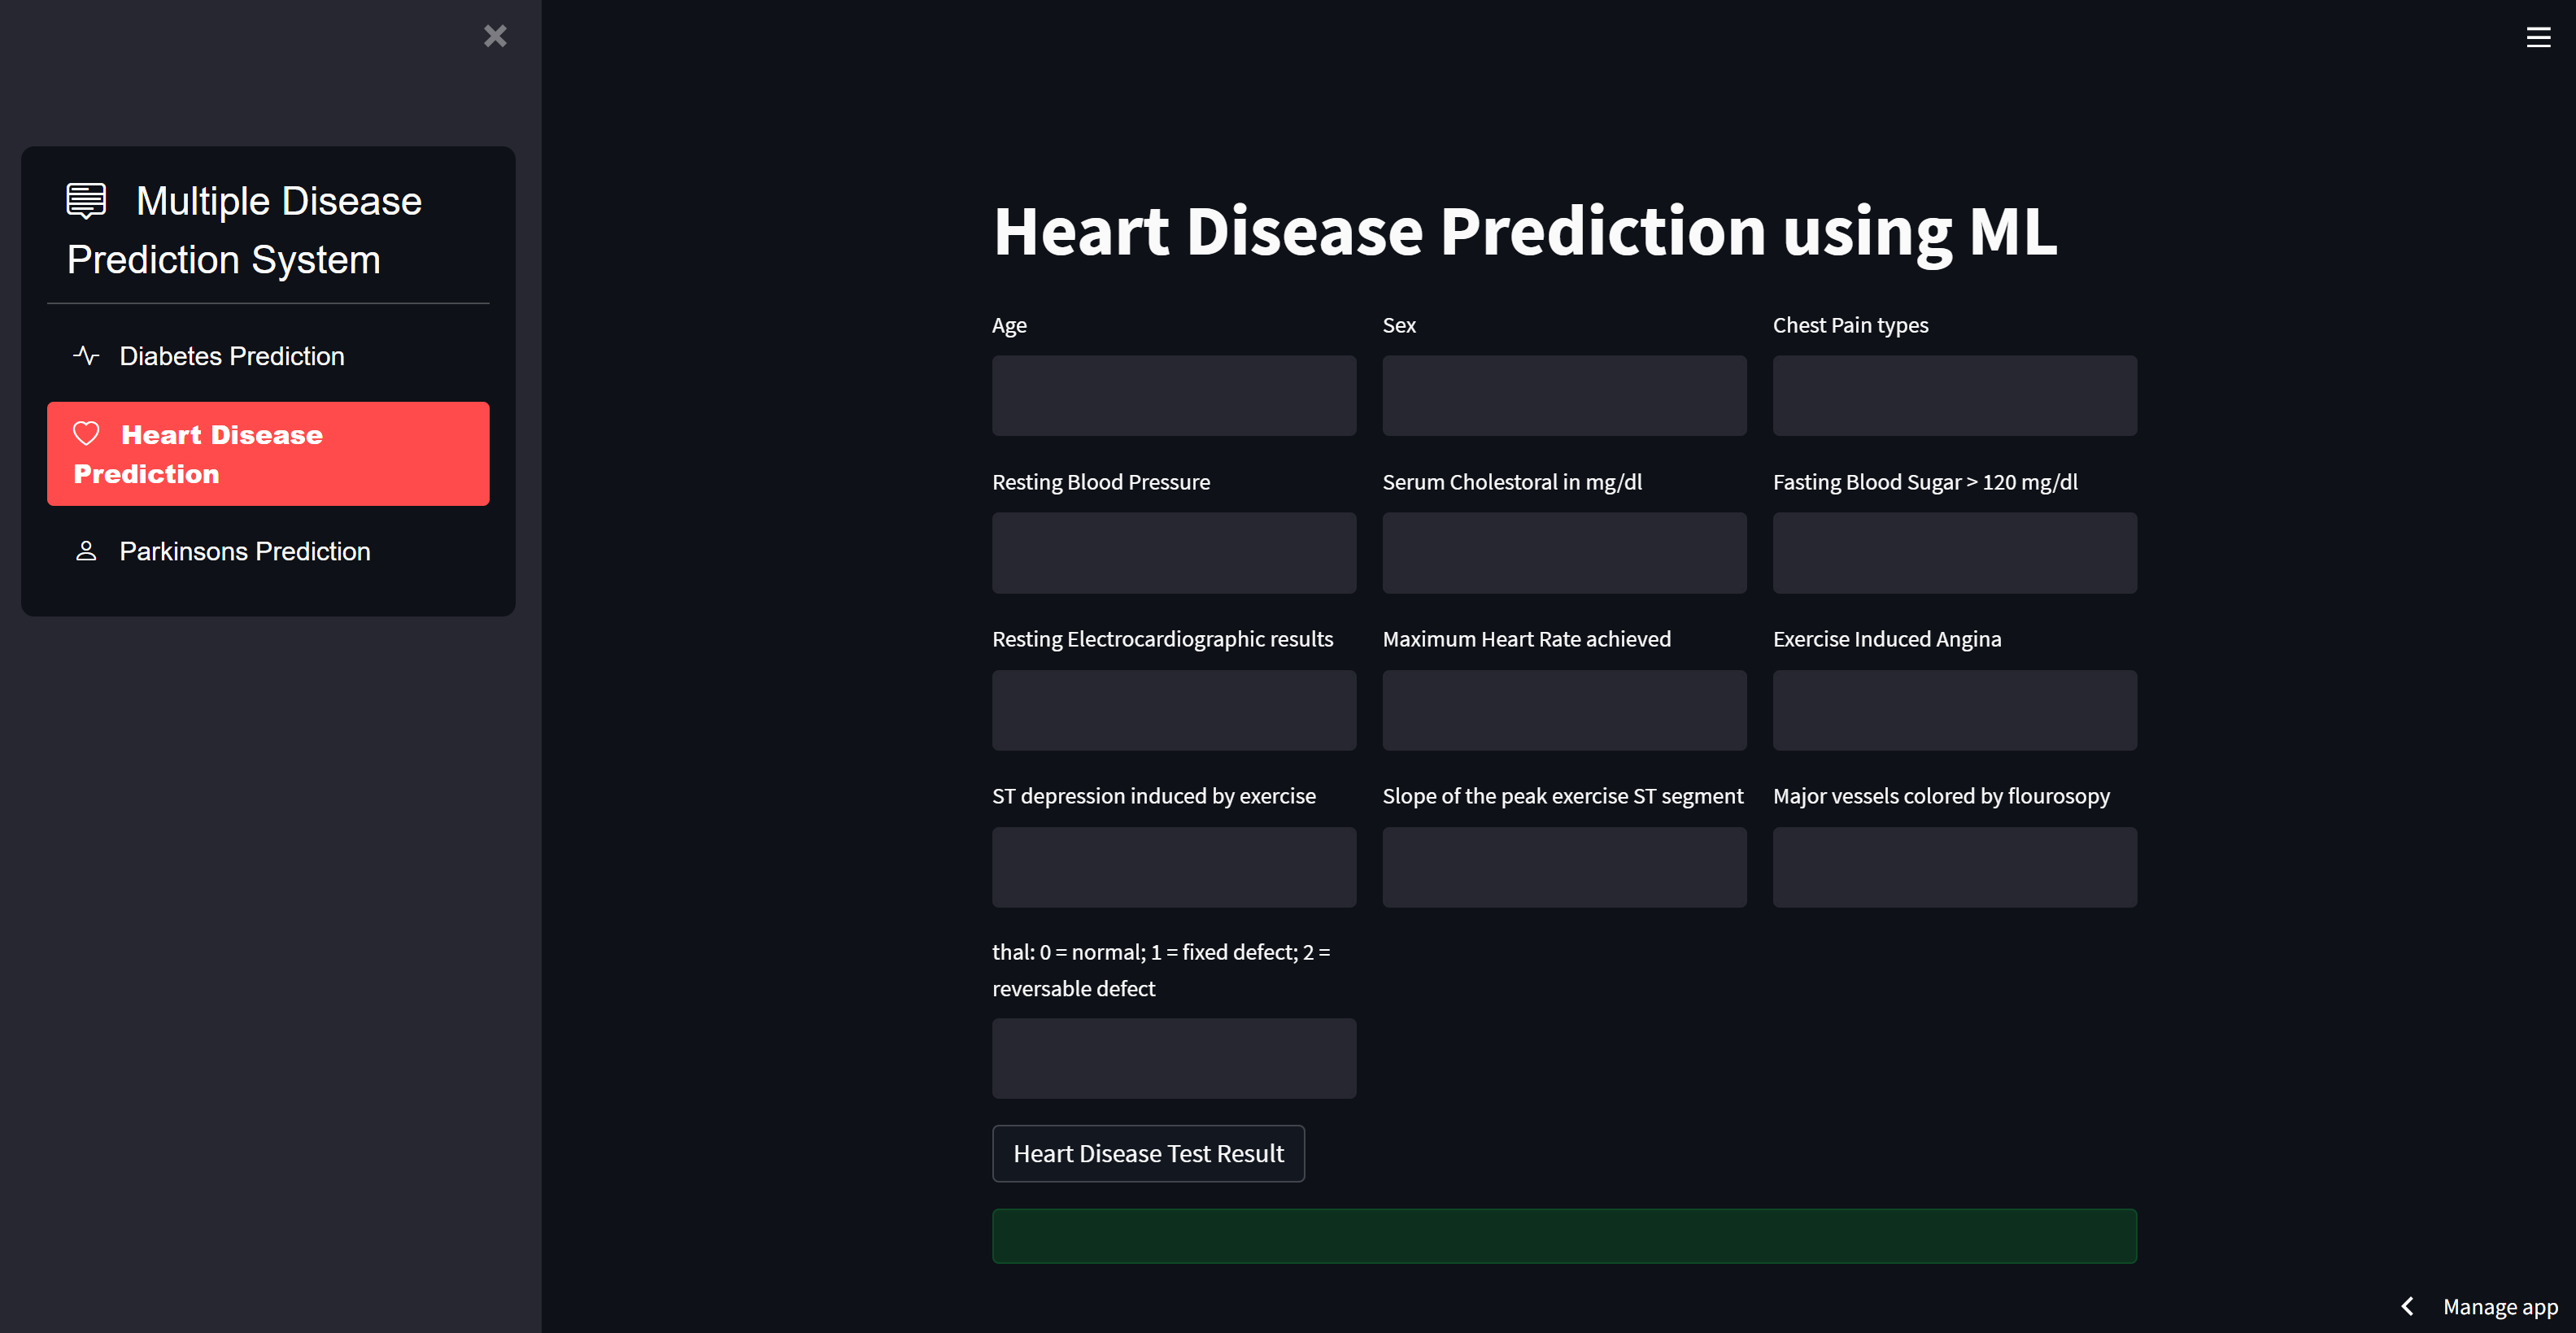The height and width of the screenshot is (1333, 2576).
Task: Click the activity pulse icon beside Diabetes
Action: (x=86, y=356)
